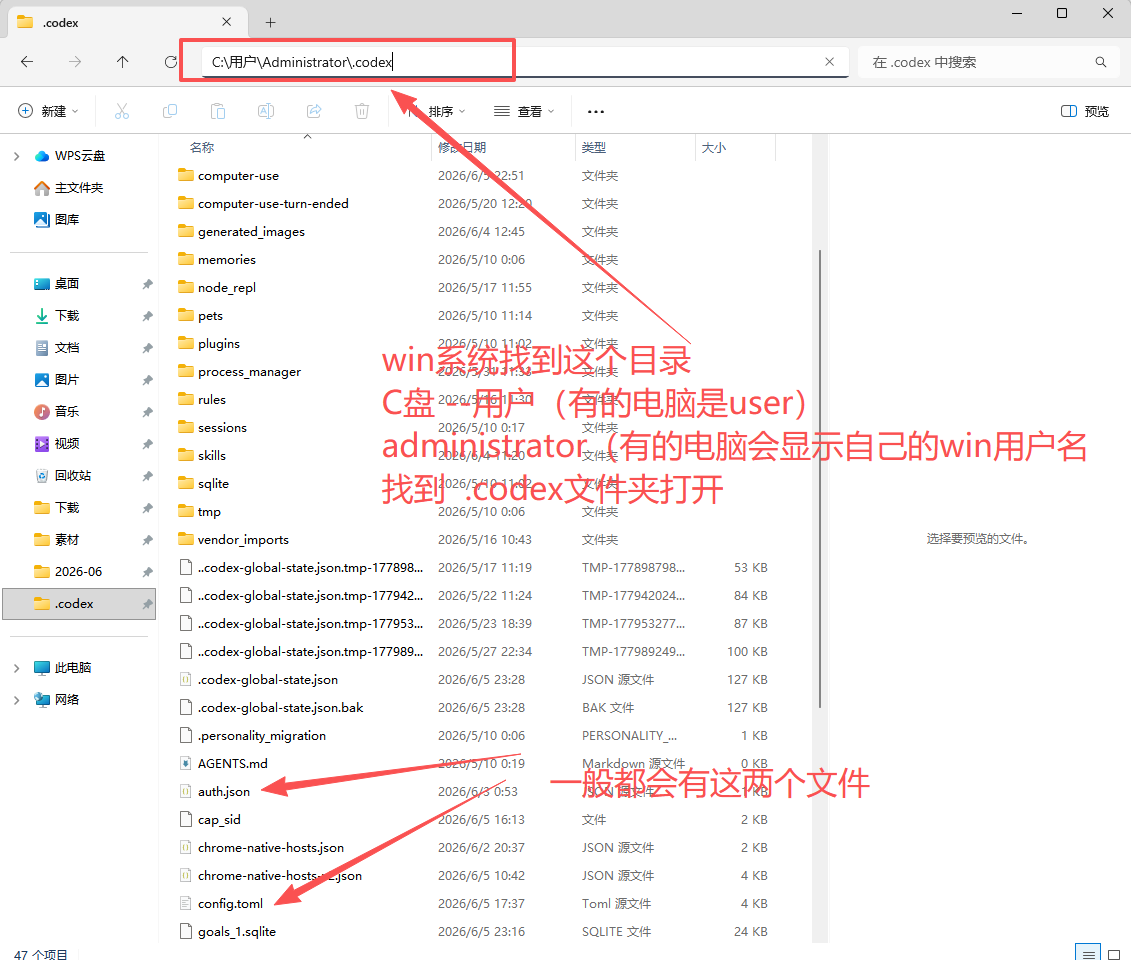Open the three-dots more options menu

point(596,112)
